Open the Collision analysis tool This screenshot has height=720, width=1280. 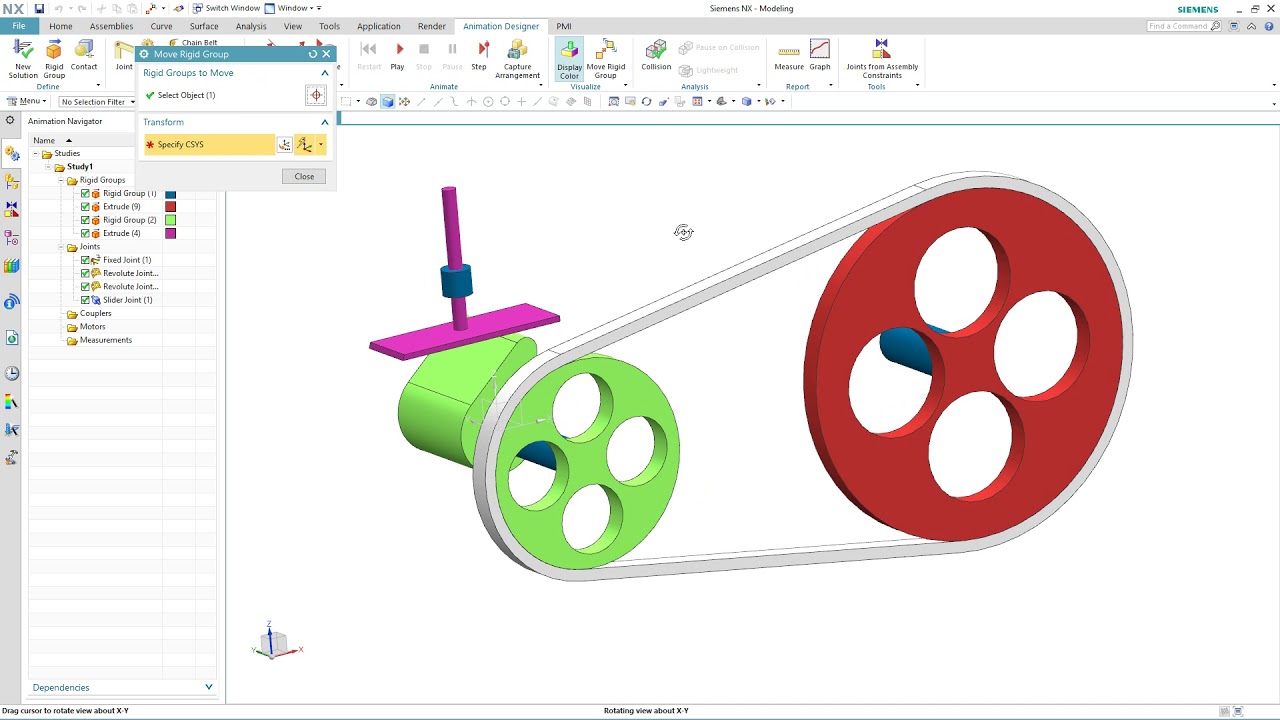click(x=656, y=56)
